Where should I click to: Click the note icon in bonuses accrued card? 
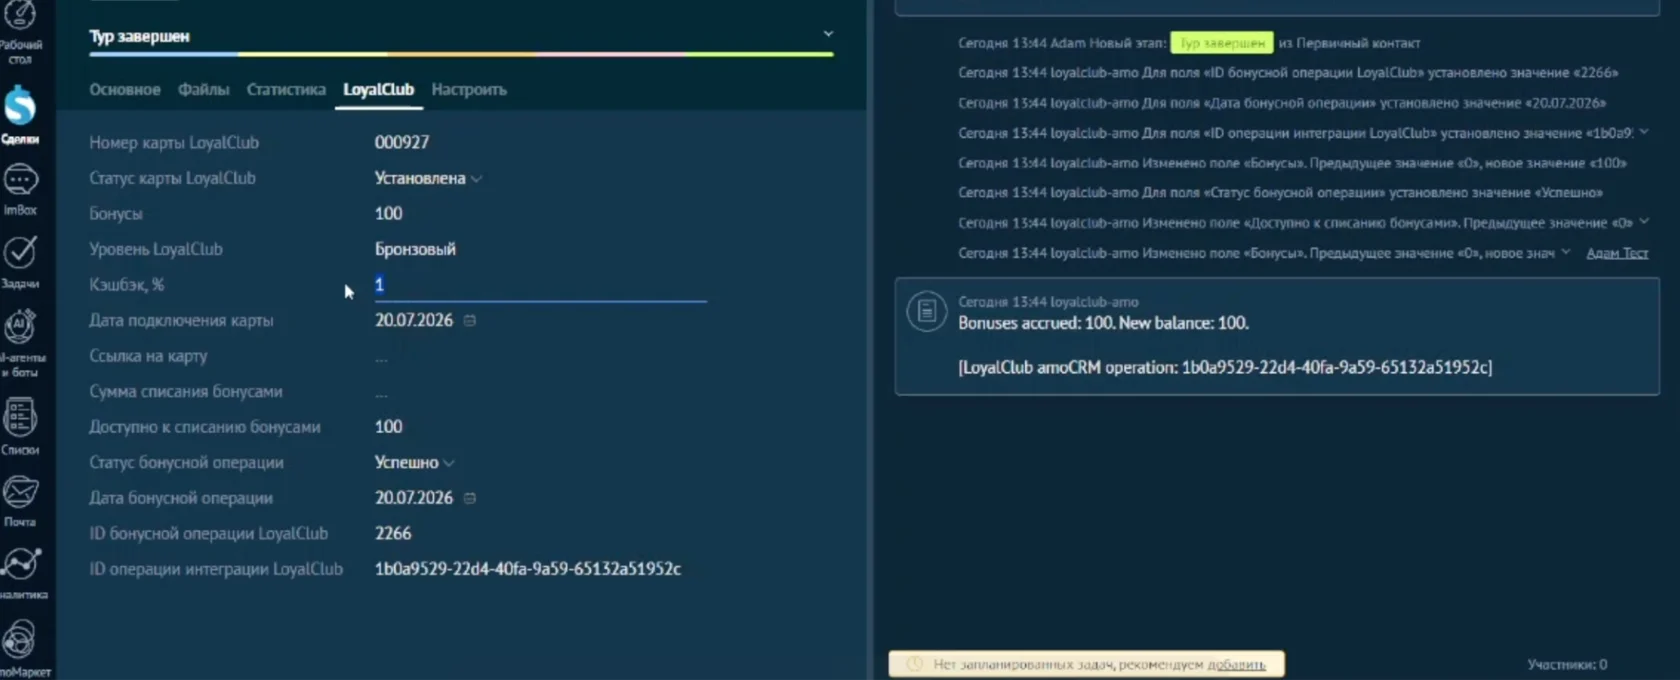[926, 311]
